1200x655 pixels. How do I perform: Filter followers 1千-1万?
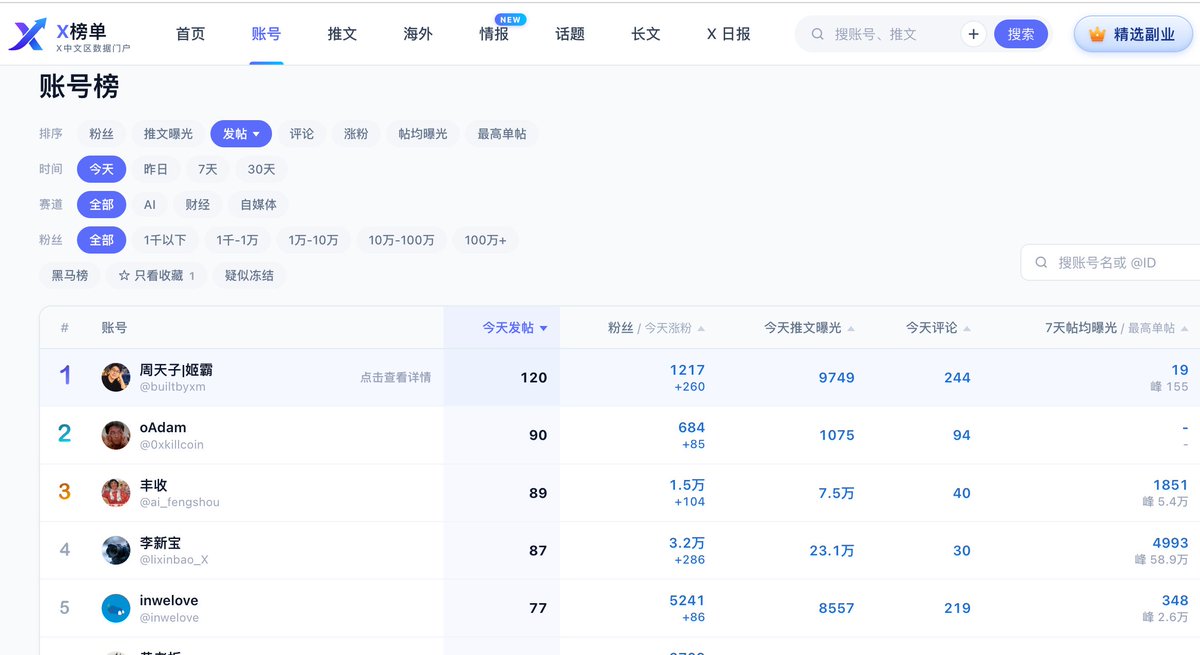(237, 240)
